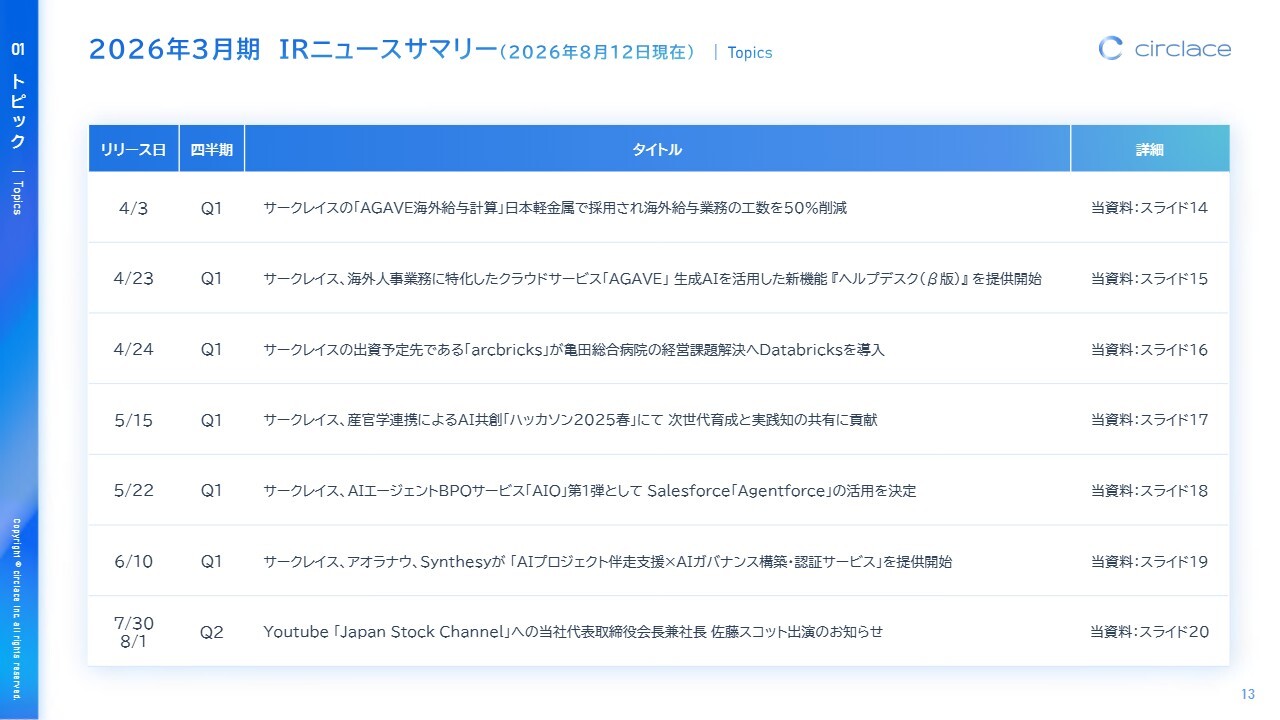This screenshot has width=1280, height=720.
Task: Click Q1 in the 6/10 row
Action: pyautogui.click(x=212, y=562)
